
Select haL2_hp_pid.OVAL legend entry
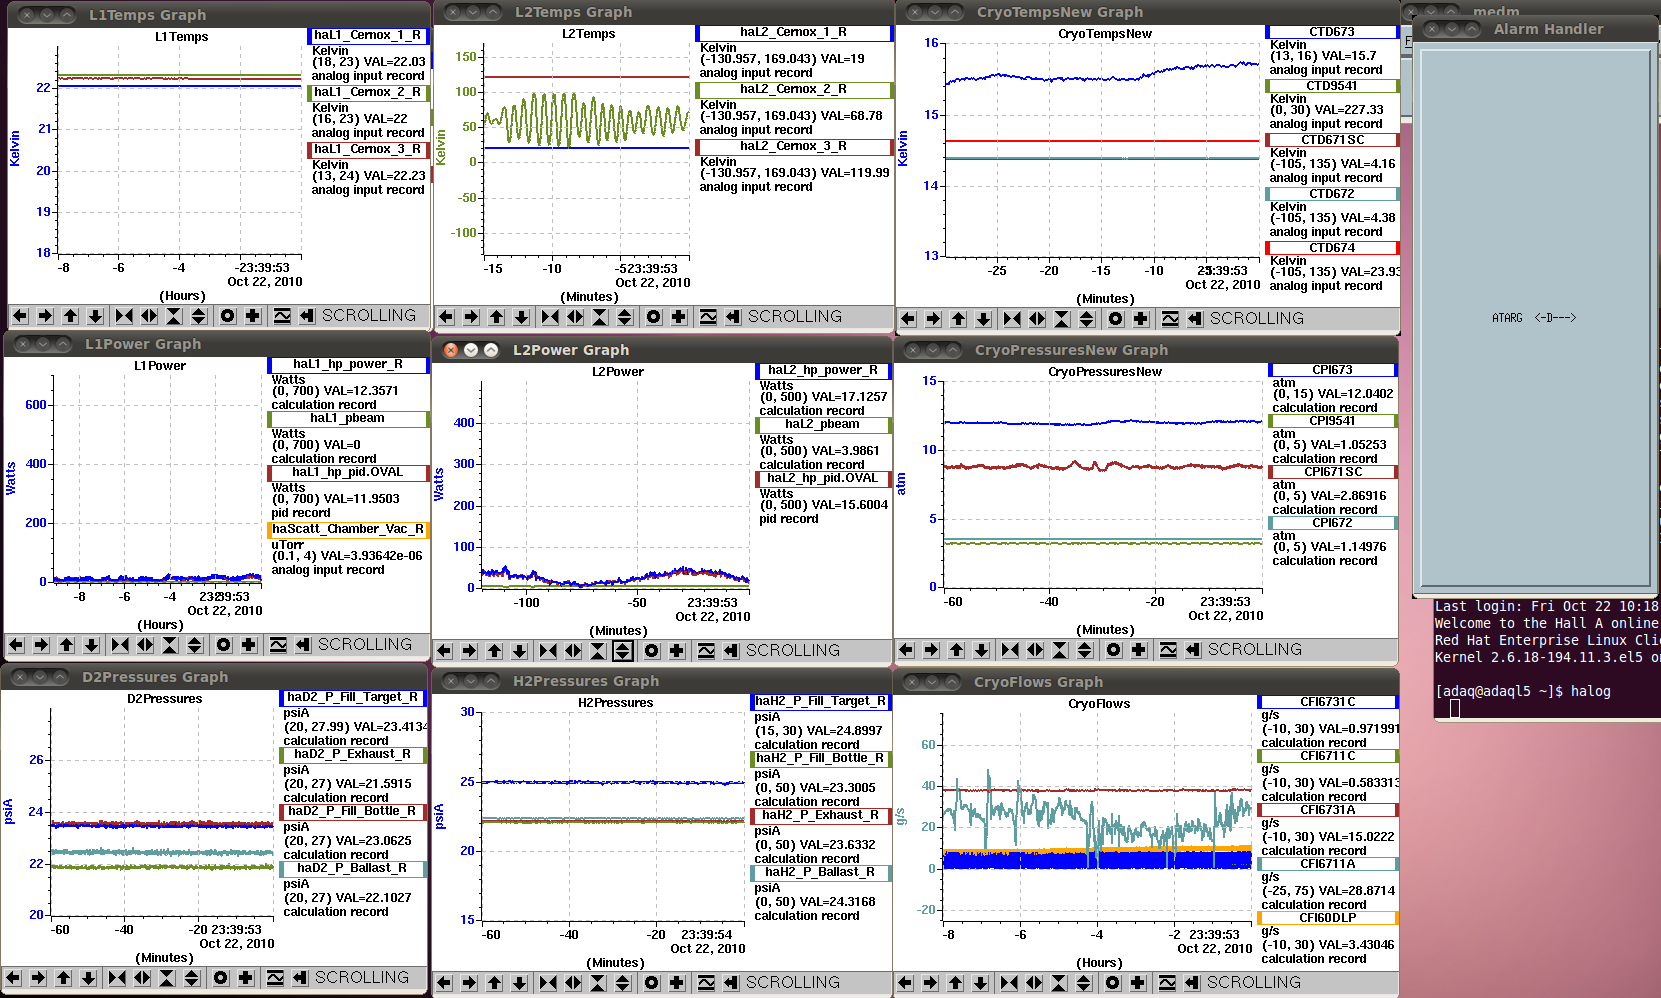(x=823, y=478)
